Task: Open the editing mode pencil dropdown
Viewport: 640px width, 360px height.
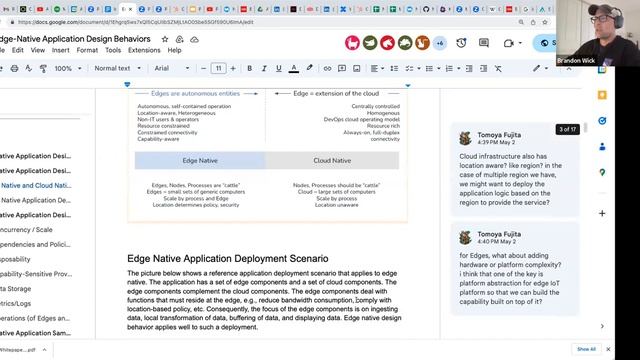Action: click(x=540, y=68)
